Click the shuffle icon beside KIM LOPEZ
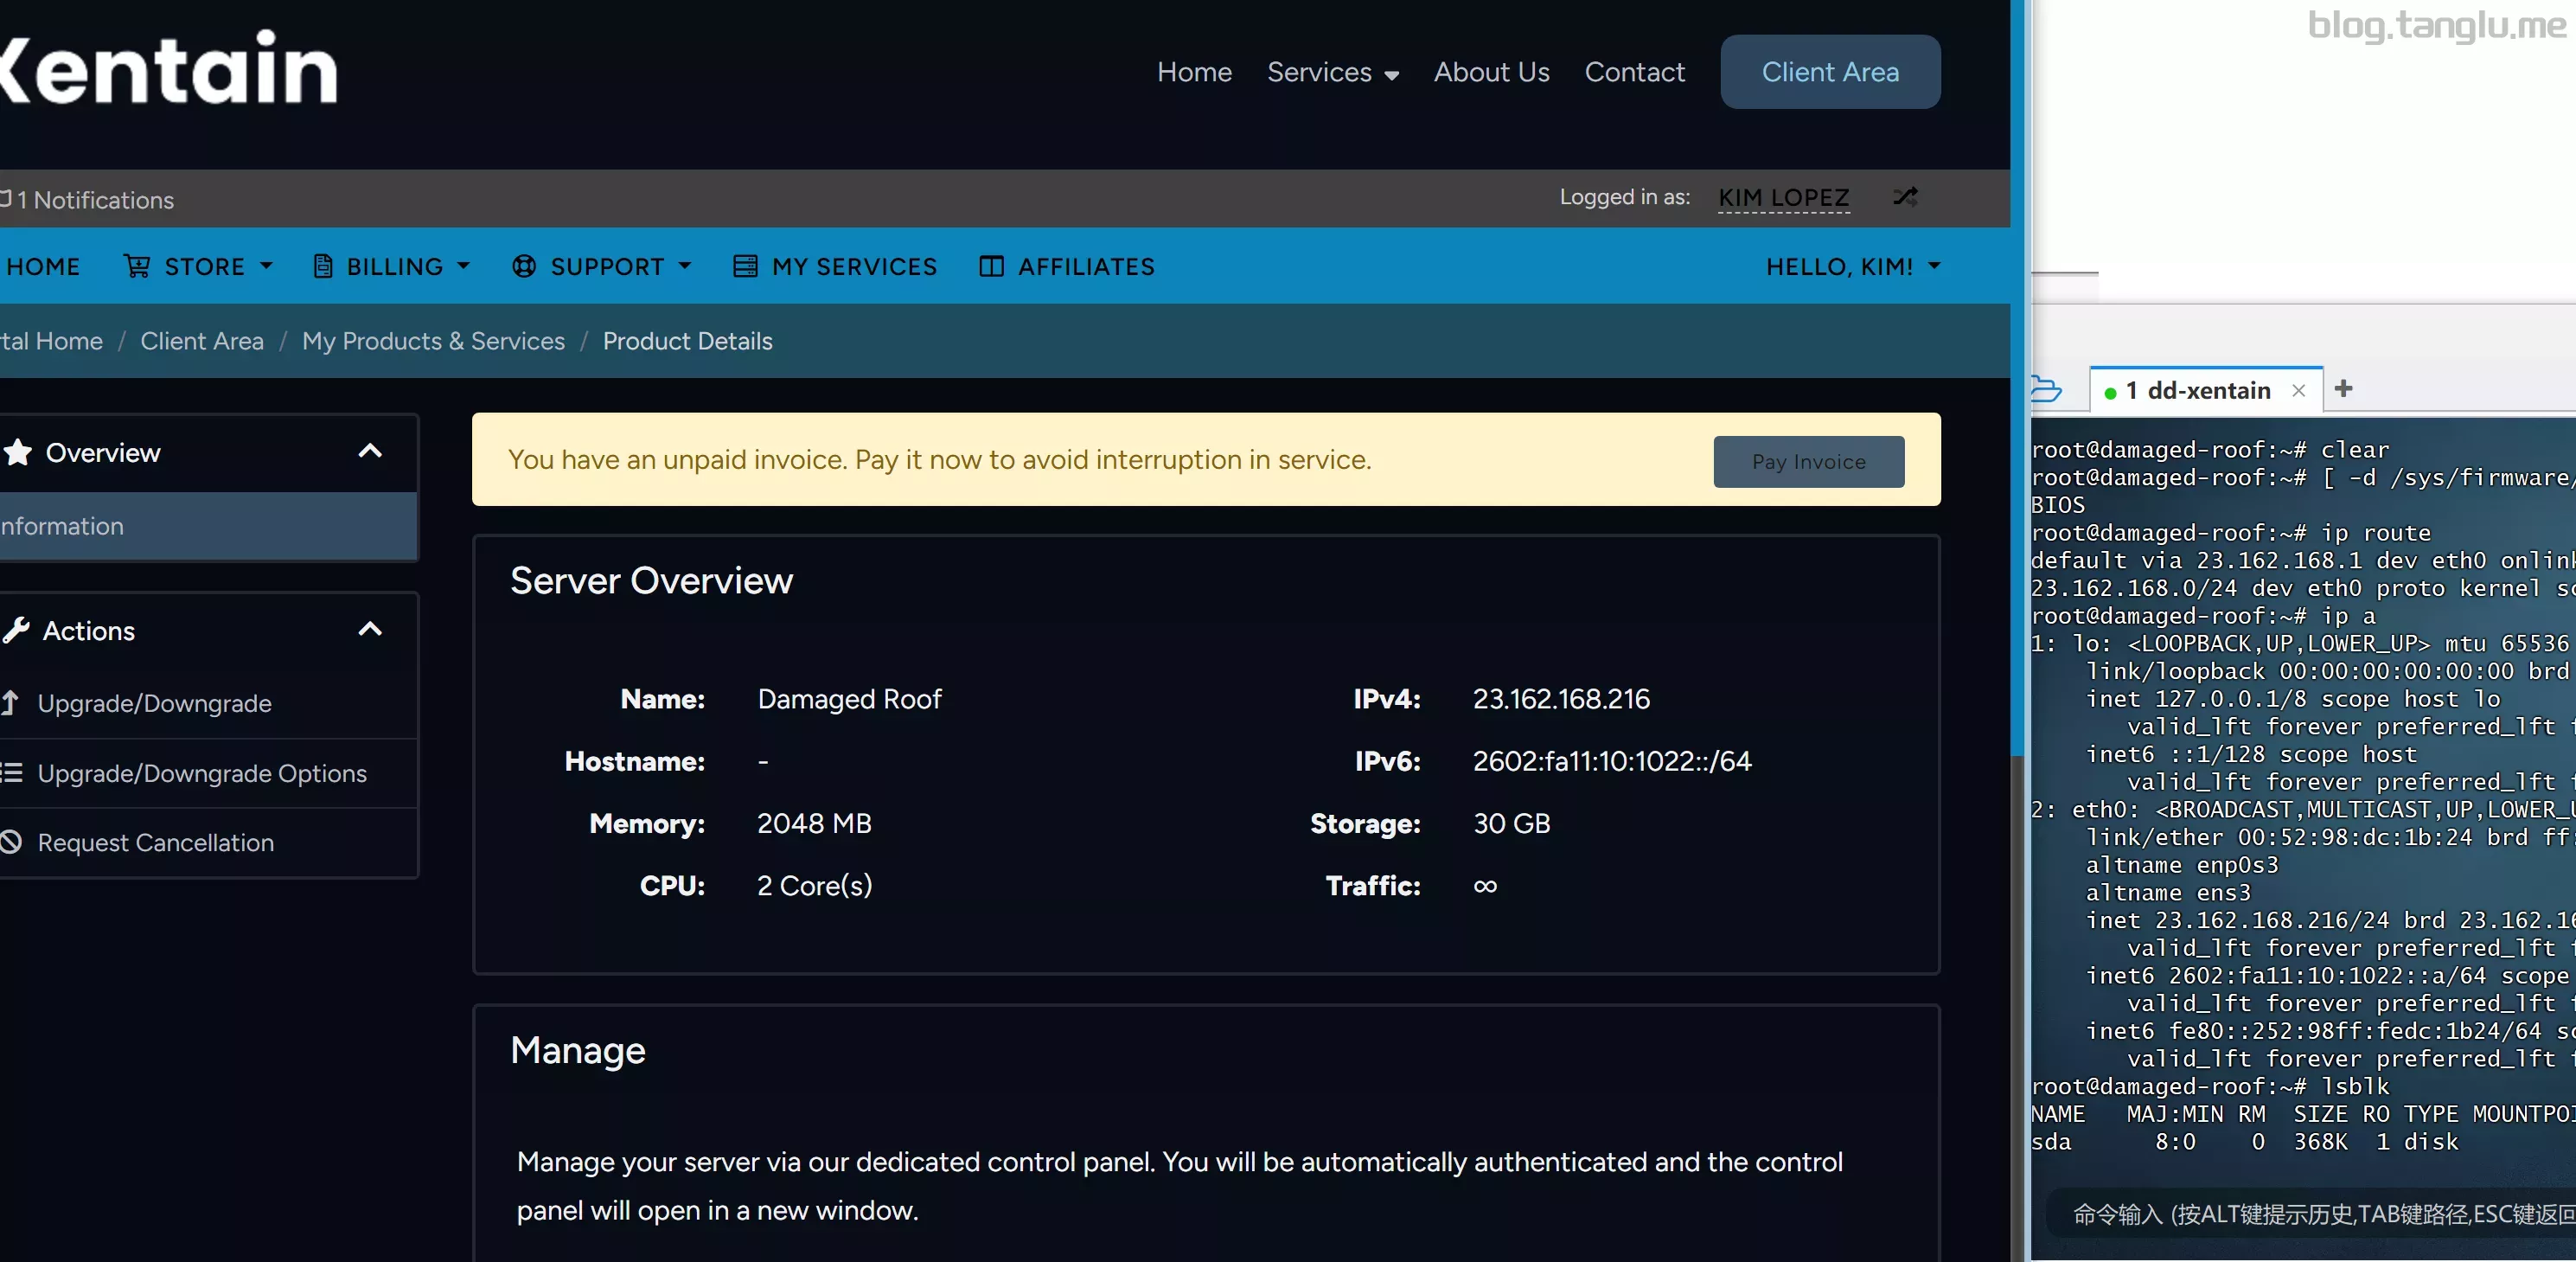Image resolution: width=2576 pixels, height=1262 pixels. click(1904, 197)
